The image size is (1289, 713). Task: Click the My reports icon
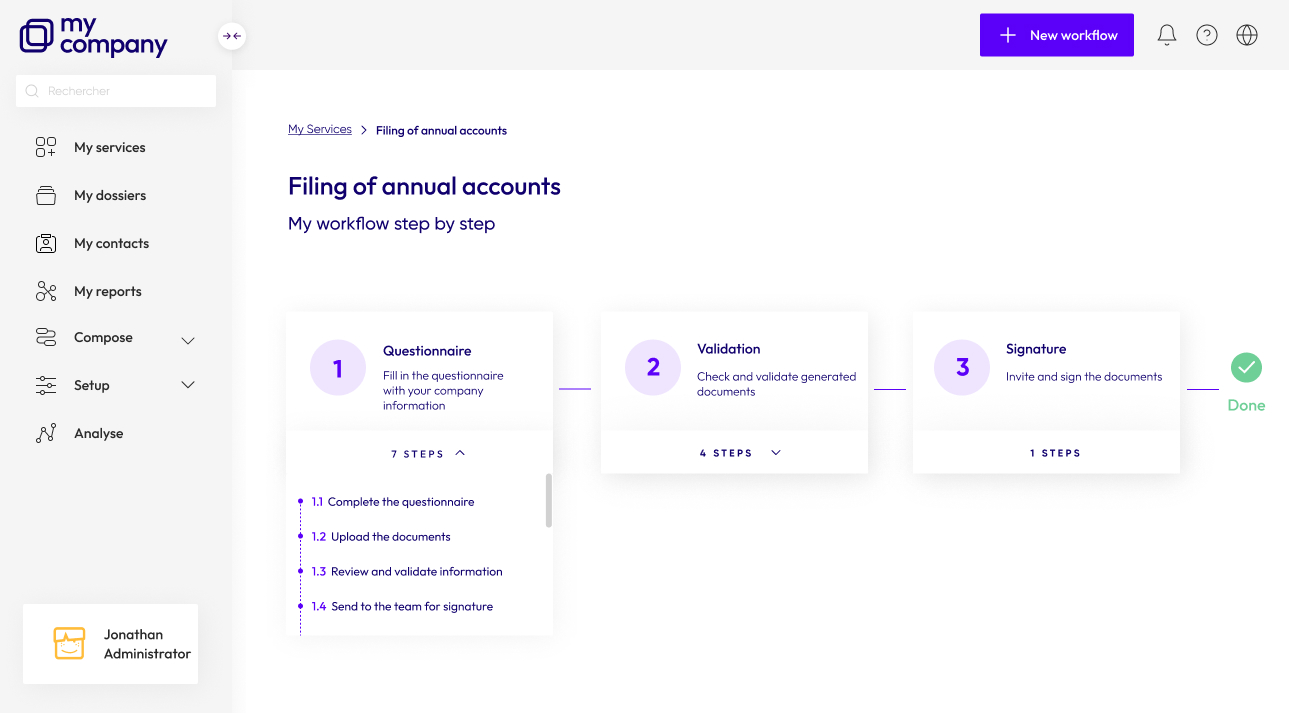tap(46, 291)
